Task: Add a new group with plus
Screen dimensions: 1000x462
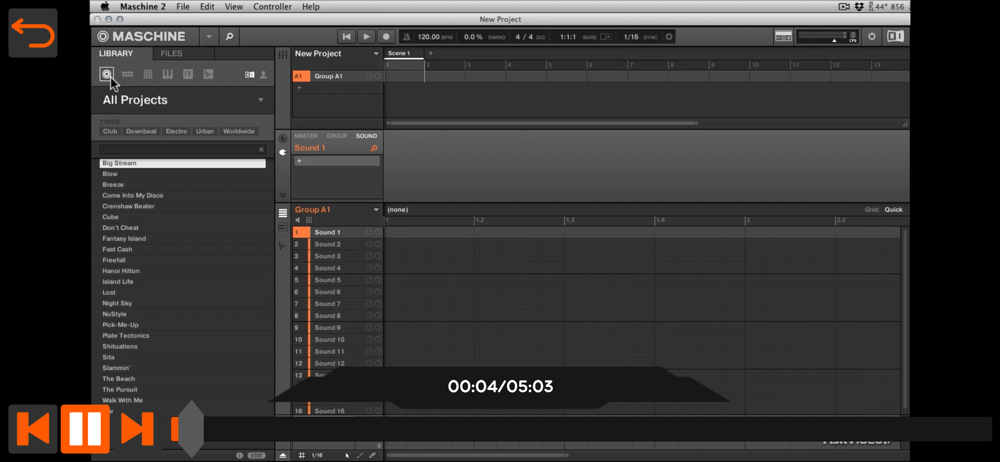Action: pyautogui.click(x=299, y=88)
